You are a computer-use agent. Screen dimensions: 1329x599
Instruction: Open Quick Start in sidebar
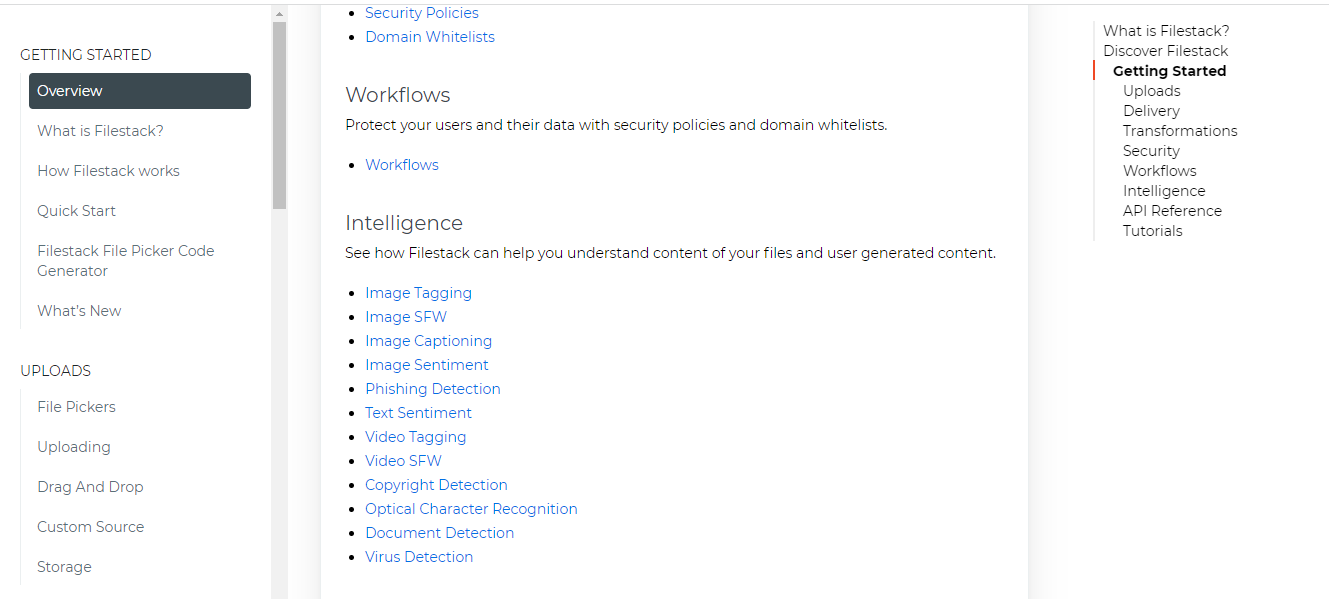click(76, 211)
